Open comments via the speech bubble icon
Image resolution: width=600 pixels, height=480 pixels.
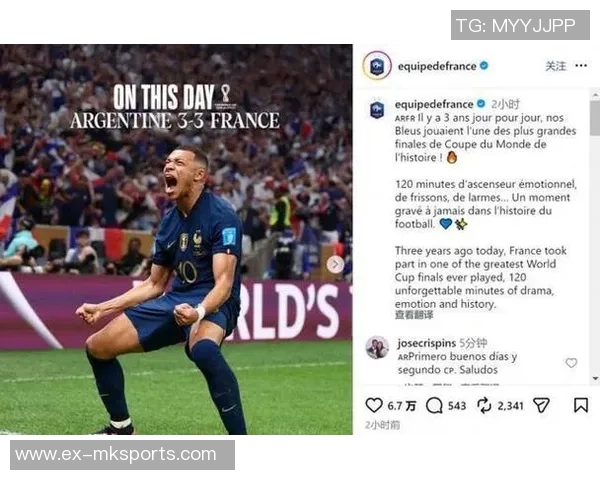pos(434,405)
